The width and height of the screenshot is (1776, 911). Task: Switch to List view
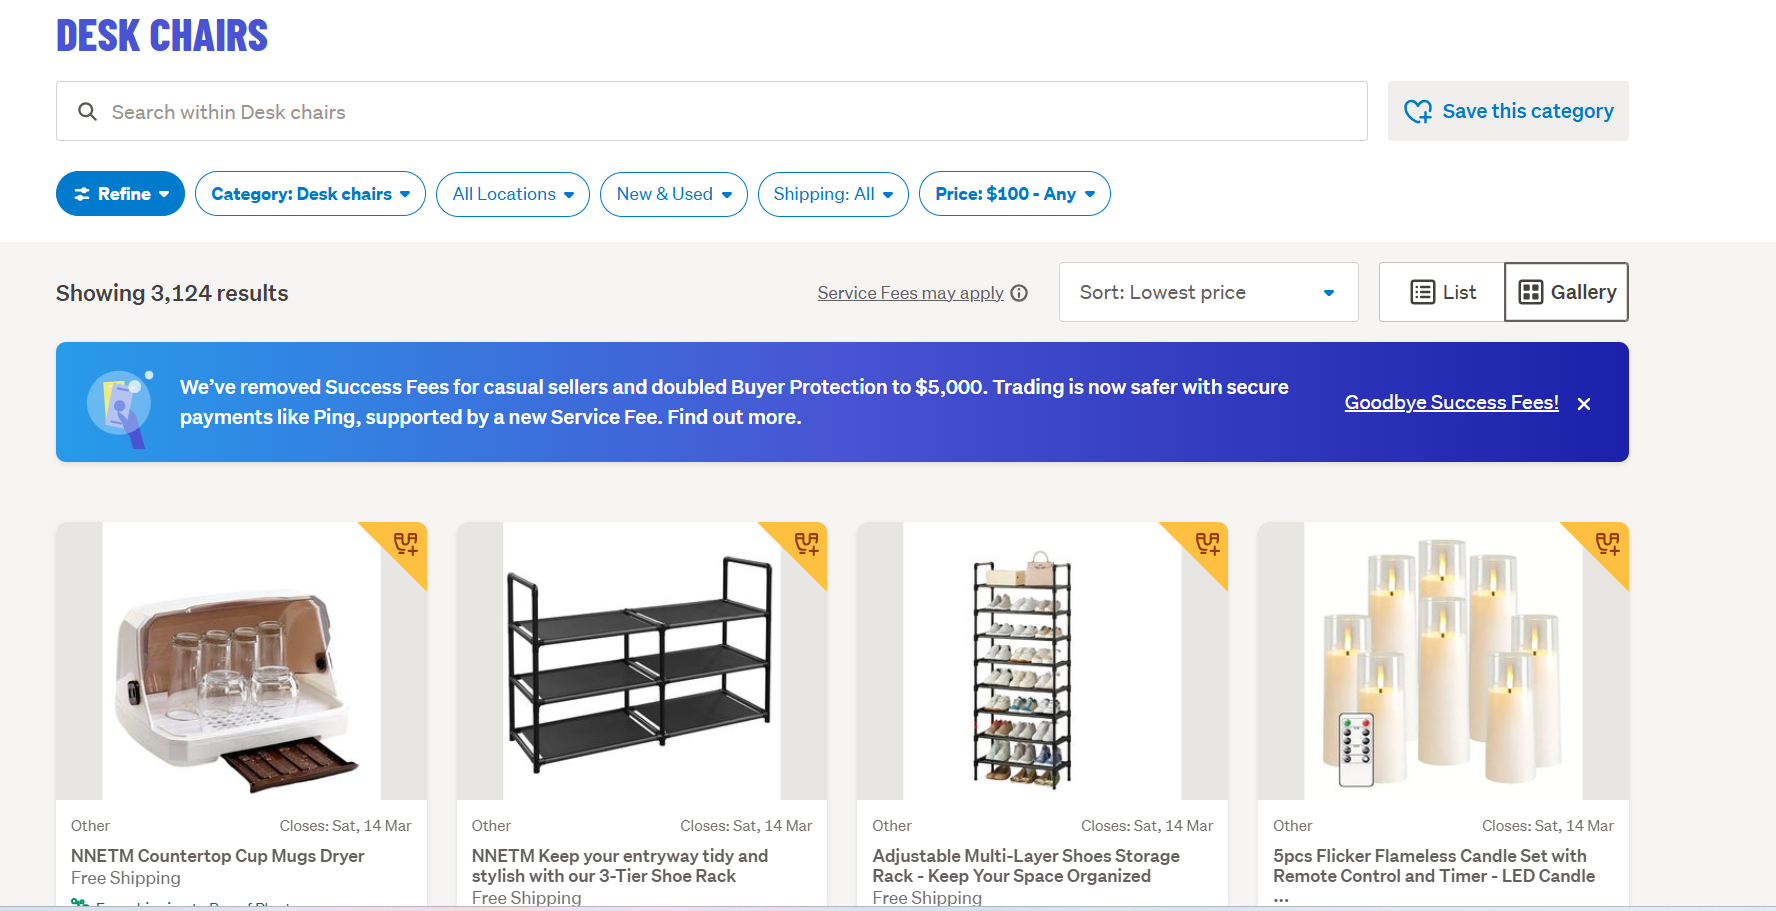(1442, 292)
